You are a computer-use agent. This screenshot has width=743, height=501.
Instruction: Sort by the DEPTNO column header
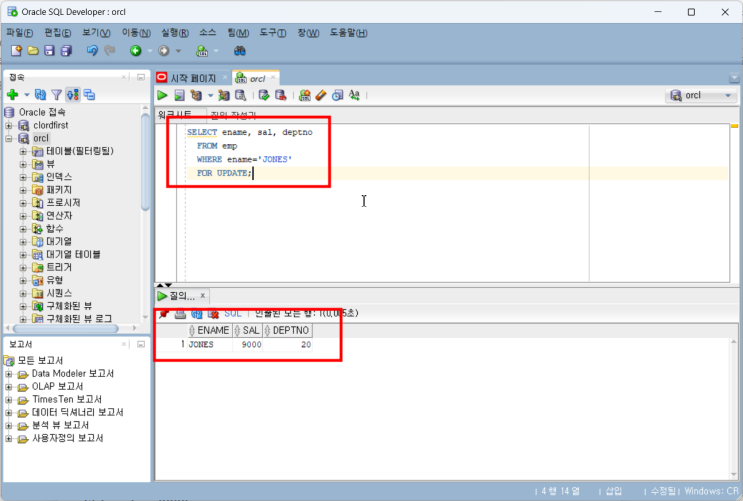coord(287,330)
